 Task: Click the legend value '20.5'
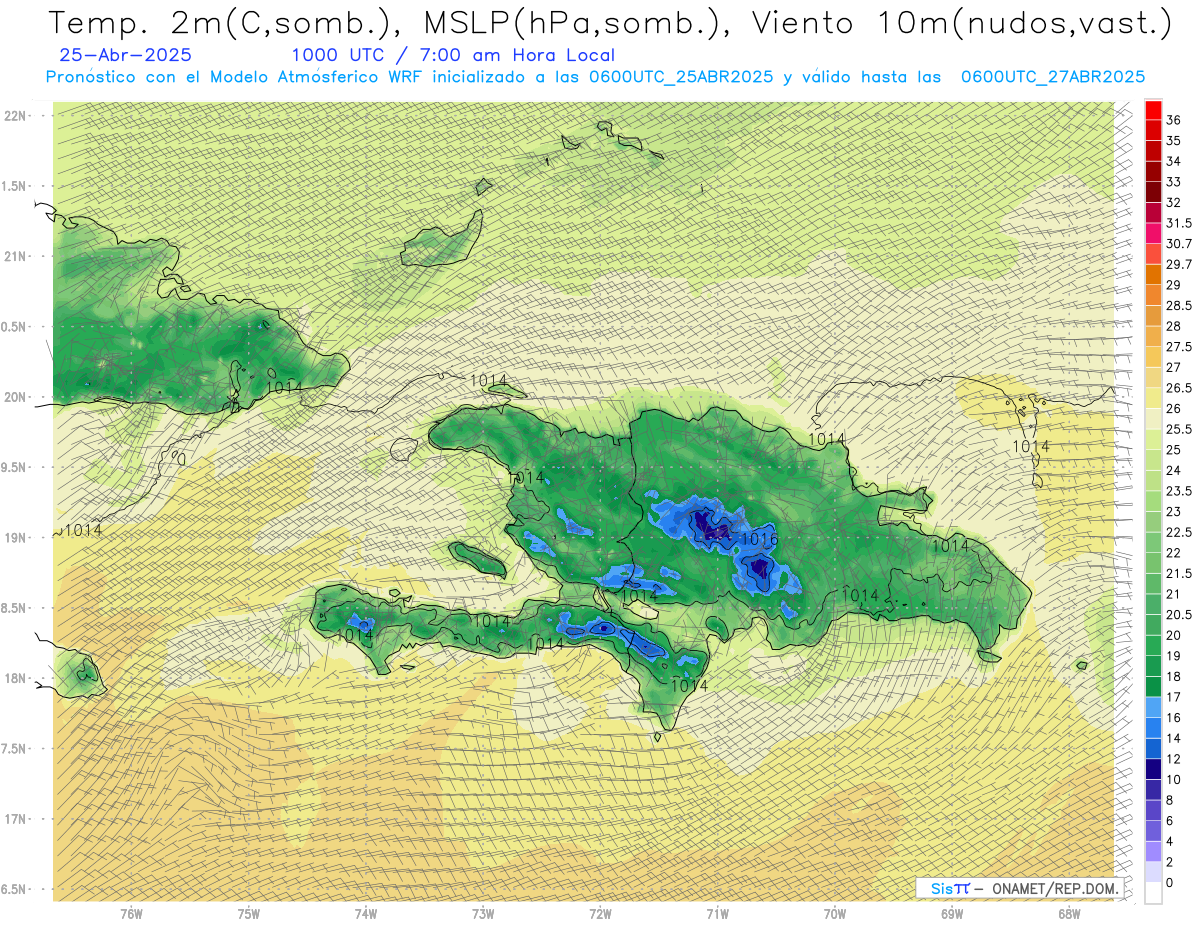[x=1178, y=615]
